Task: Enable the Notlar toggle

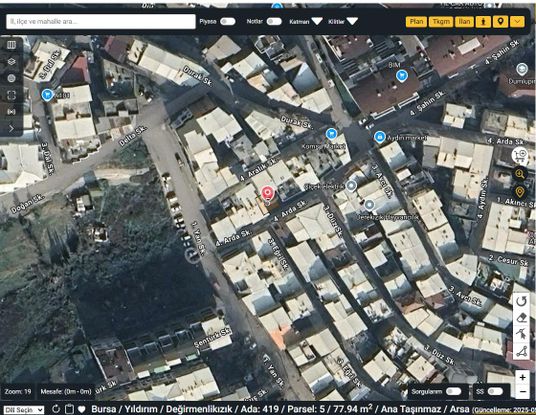Action: point(274,22)
